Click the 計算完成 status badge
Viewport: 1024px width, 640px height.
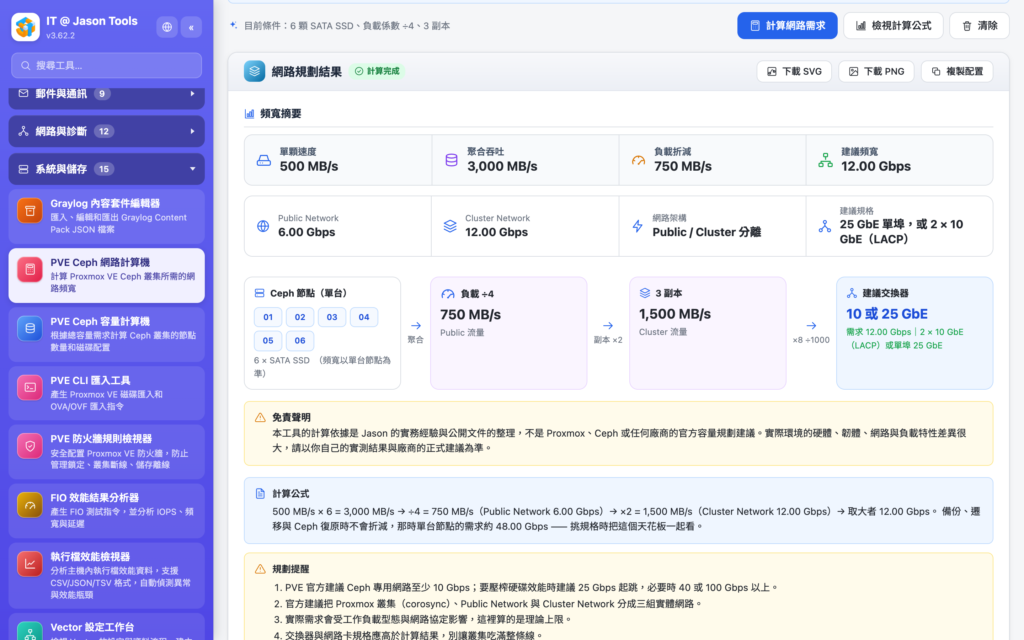click(377, 71)
